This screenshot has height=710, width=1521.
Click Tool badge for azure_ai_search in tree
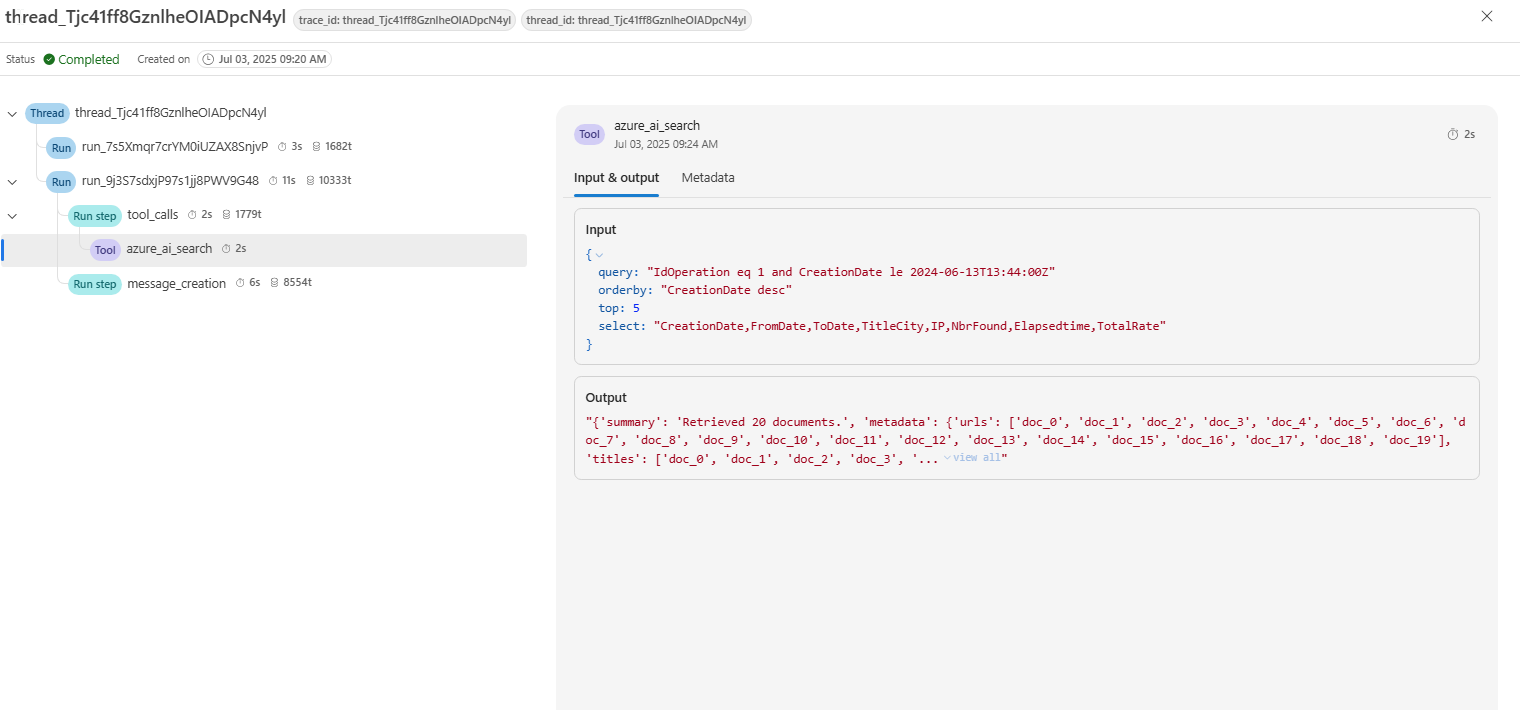click(x=105, y=249)
